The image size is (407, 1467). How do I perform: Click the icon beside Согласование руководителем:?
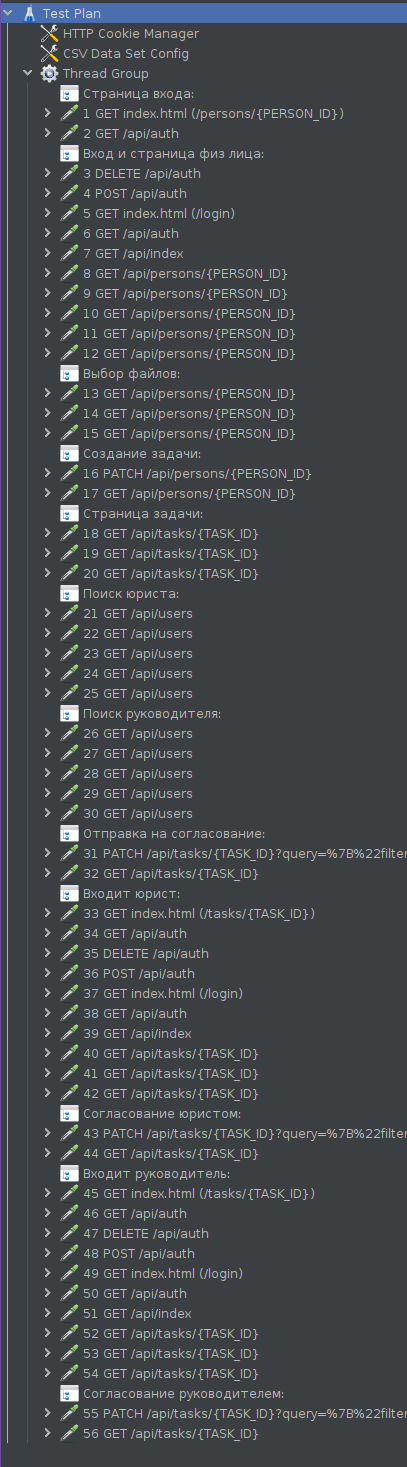point(69,1393)
